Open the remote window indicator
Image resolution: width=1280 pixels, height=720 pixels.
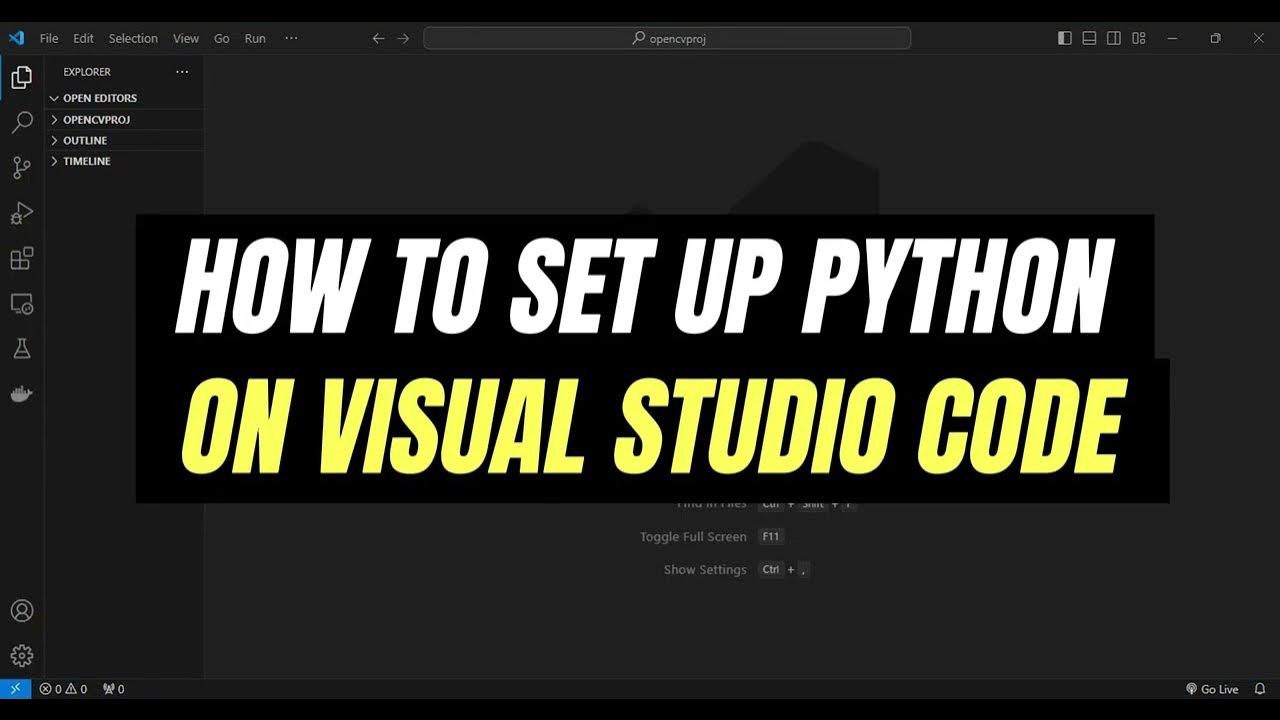click(15, 689)
